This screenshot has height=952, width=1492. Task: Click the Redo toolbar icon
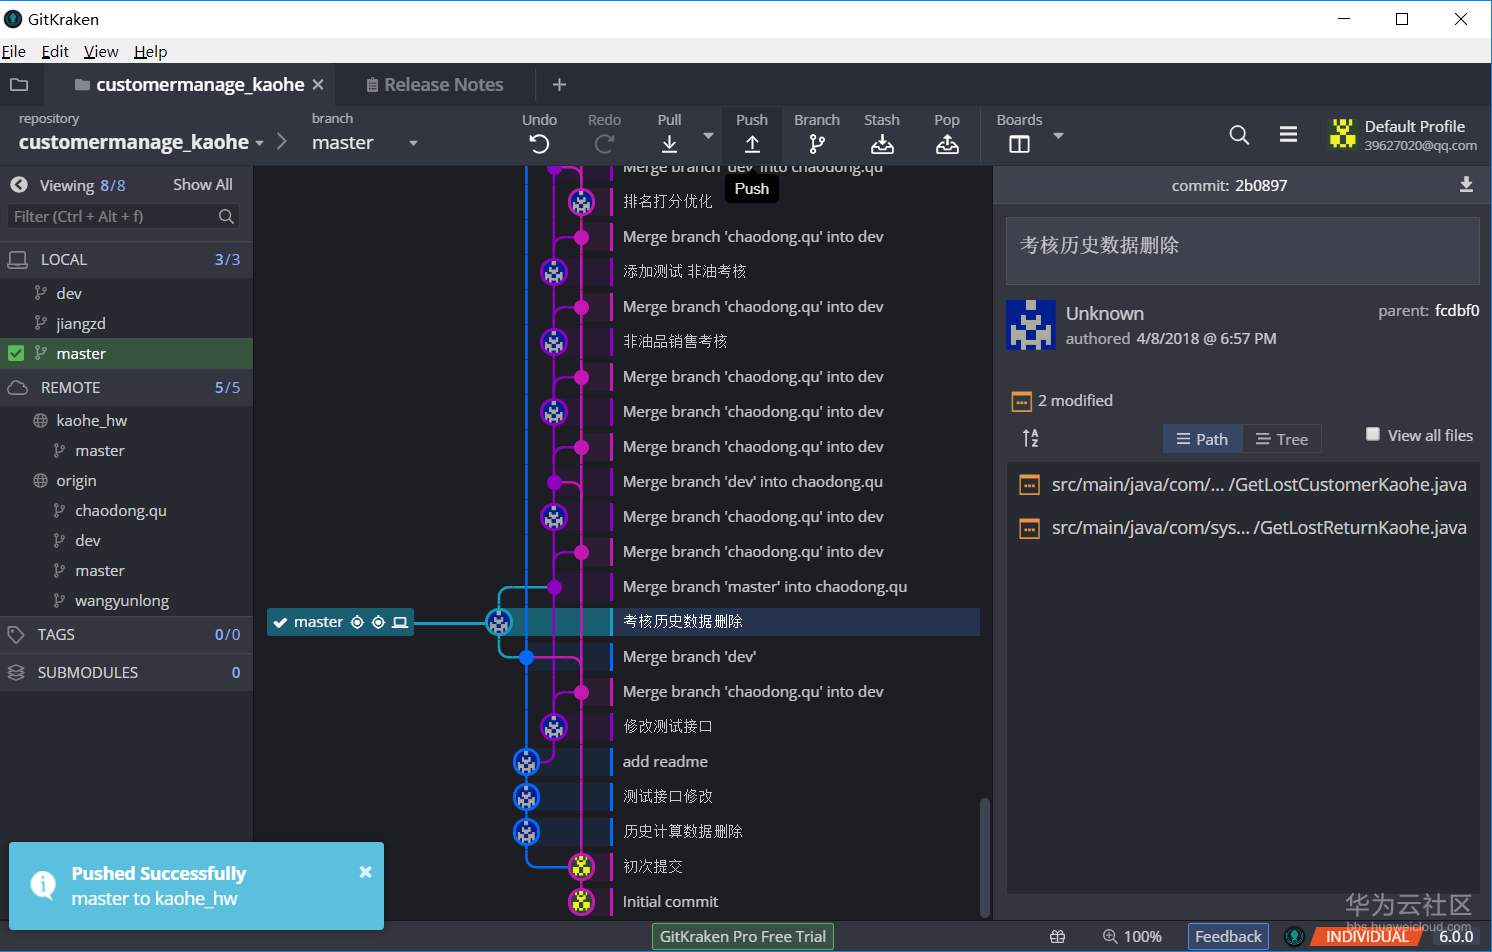(x=604, y=144)
